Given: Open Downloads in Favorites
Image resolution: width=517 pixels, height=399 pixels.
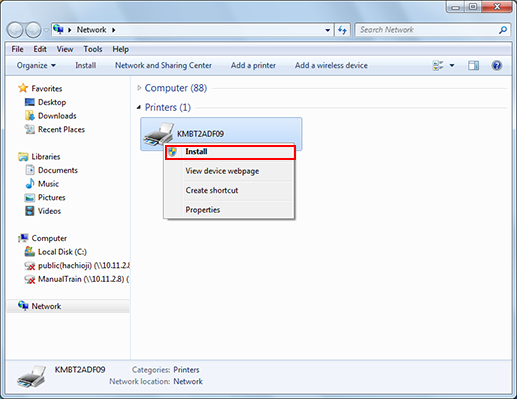Looking at the screenshot, I should pos(57,116).
